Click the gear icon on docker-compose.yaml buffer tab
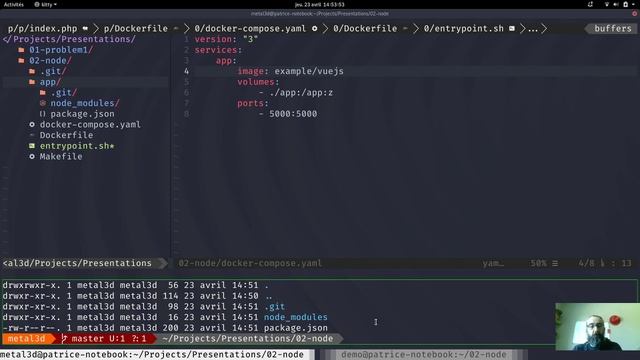 pyautogui.click(x=315, y=28)
